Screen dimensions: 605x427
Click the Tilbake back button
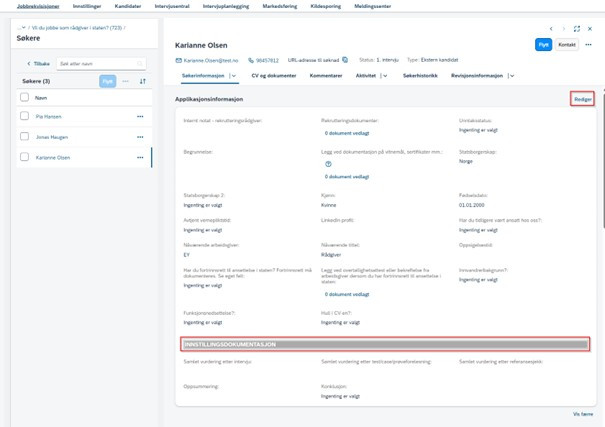[x=38, y=64]
